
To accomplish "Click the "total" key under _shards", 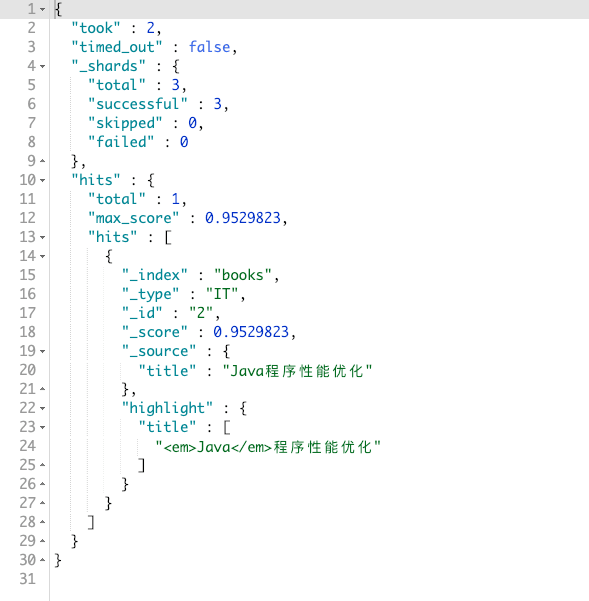I will point(117,85).
